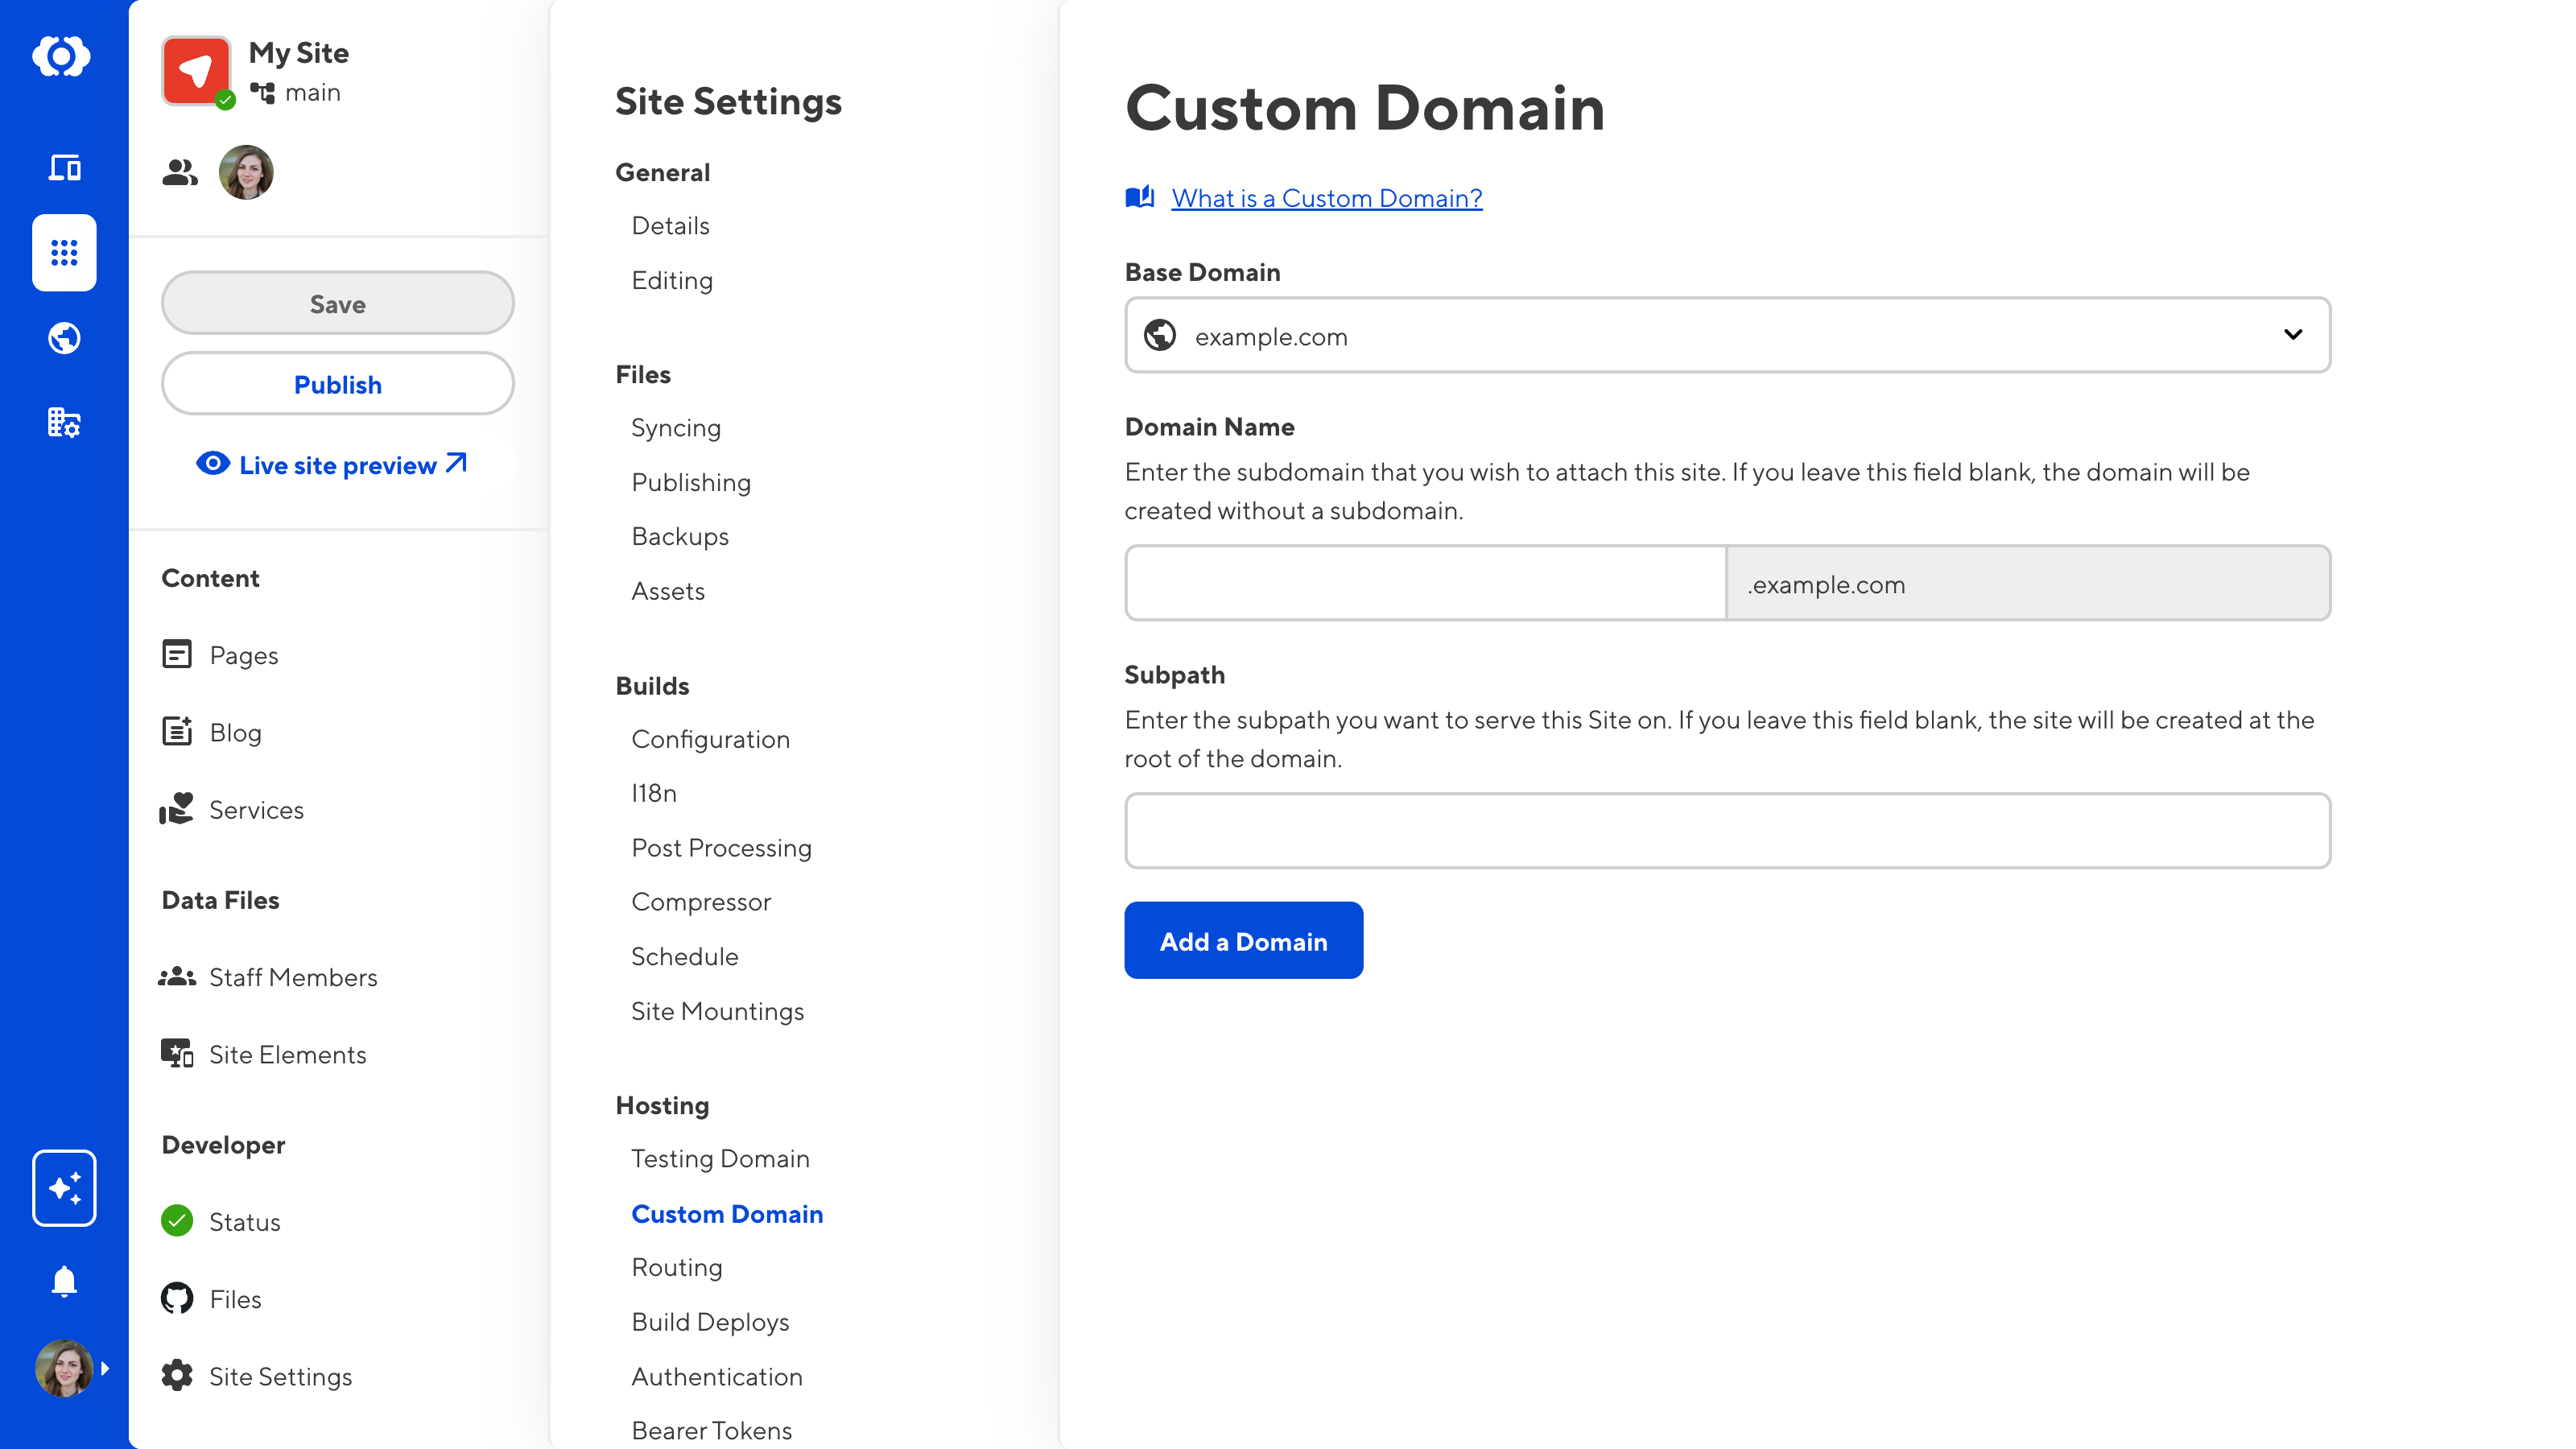The height and width of the screenshot is (1449, 2576).
Task: Click the CloudCannon logo icon
Action: pyautogui.click(x=62, y=56)
